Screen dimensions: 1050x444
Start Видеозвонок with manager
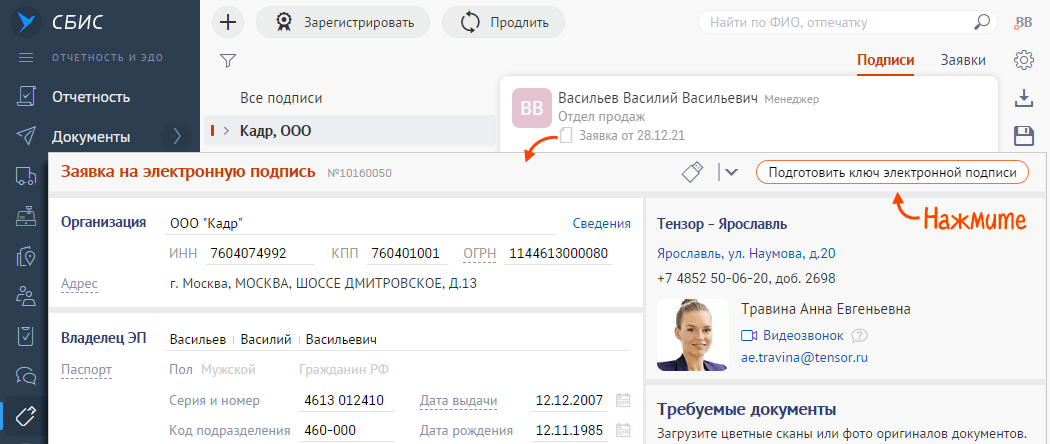pyautogui.click(x=792, y=335)
